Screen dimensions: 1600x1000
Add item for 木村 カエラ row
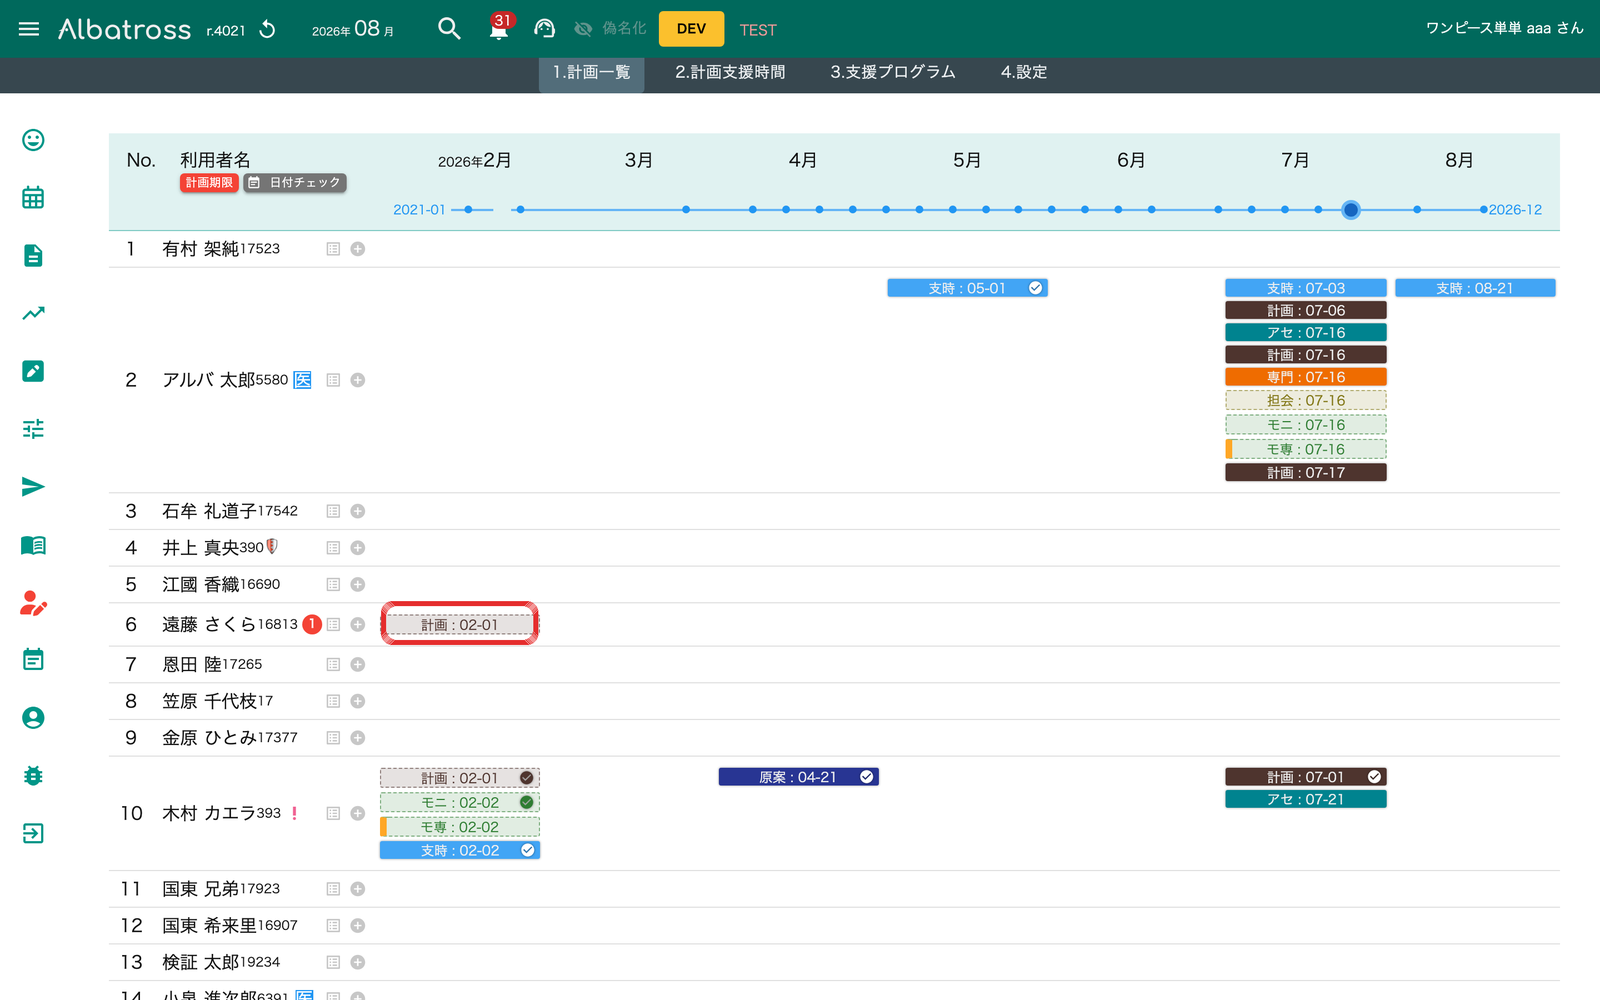pyautogui.click(x=358, y=813)
